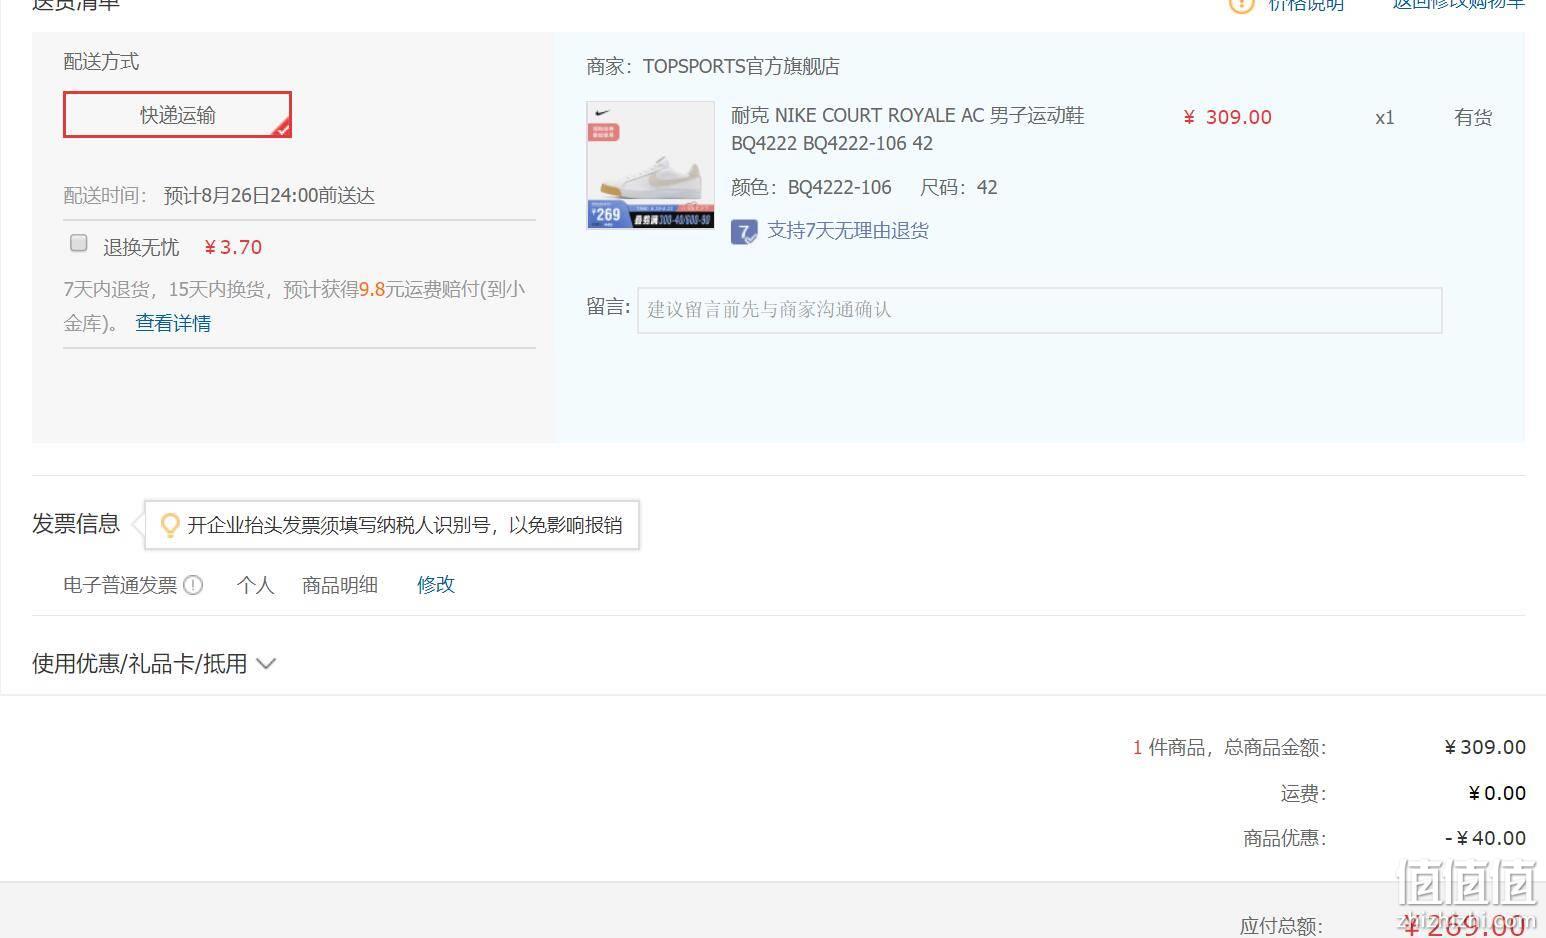The image size is (1546, 938).
Task: Open 支持7天无理由退货 info text
Action: click(x=848, y=231)
